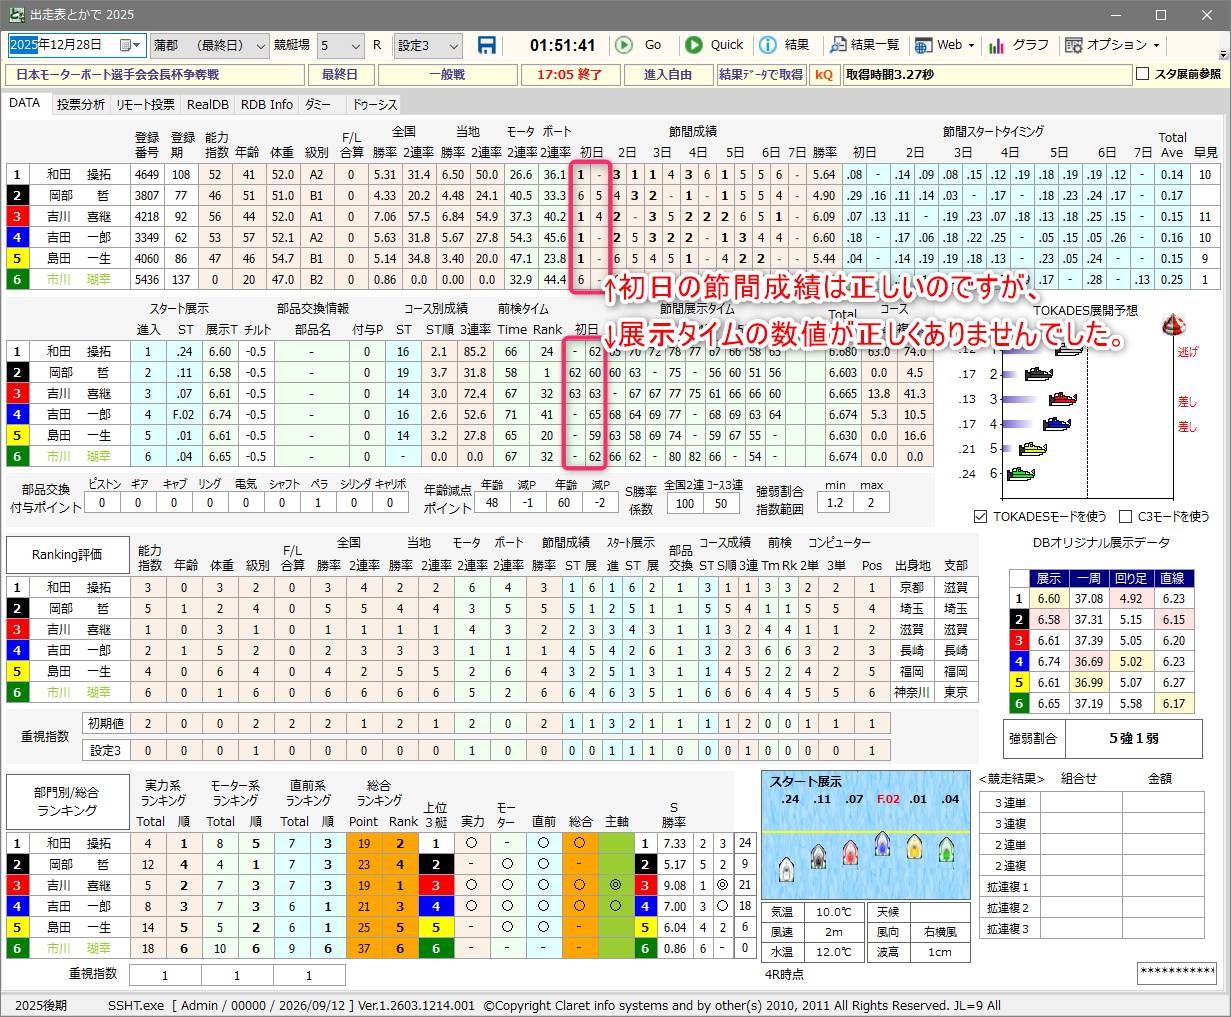Click the S係数 value field showing 100

685,503
